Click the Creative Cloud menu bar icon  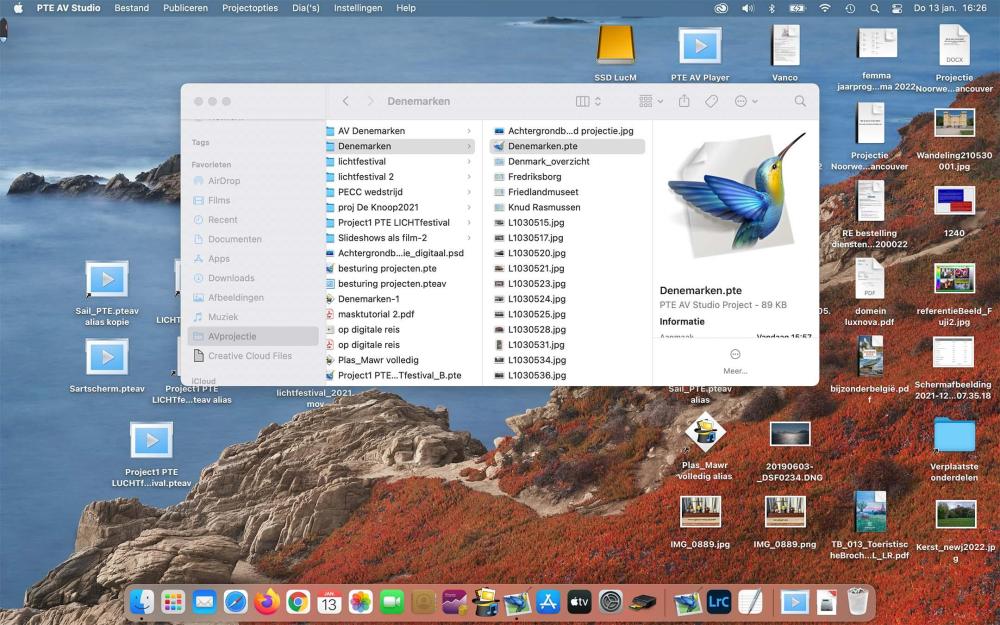[x=721, y=8]
